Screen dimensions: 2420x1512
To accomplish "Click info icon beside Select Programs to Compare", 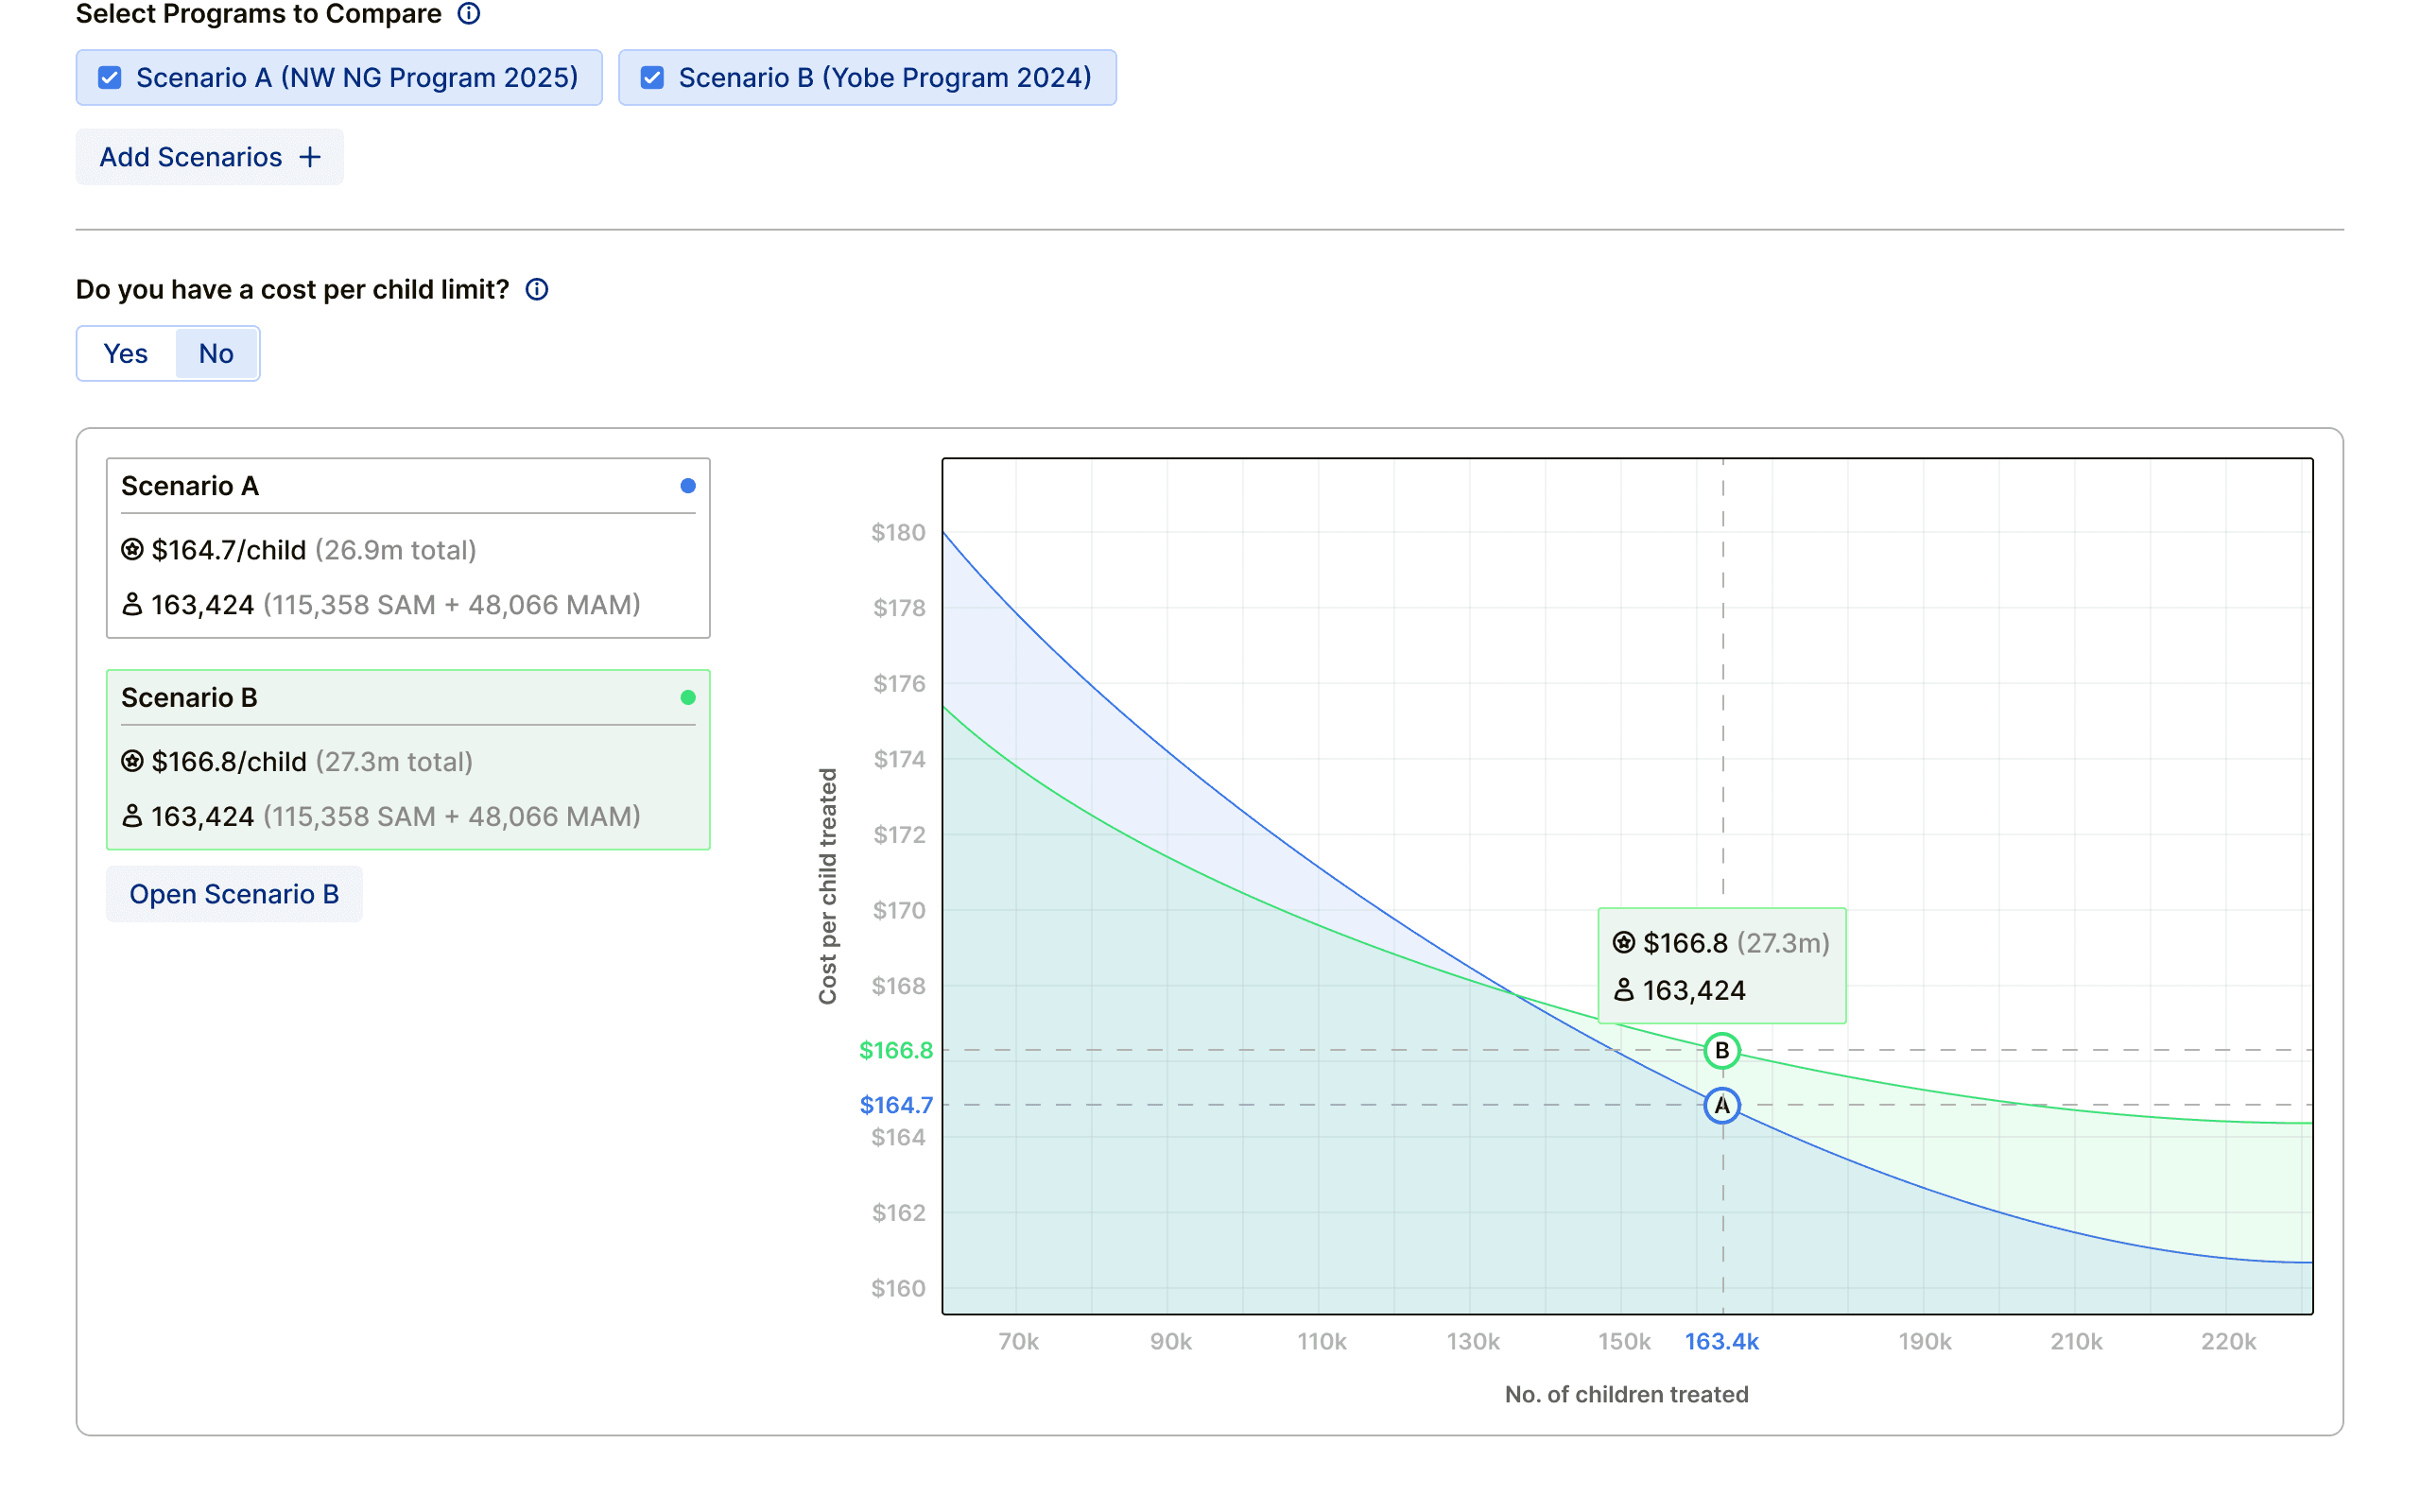I will click(468, 14).
